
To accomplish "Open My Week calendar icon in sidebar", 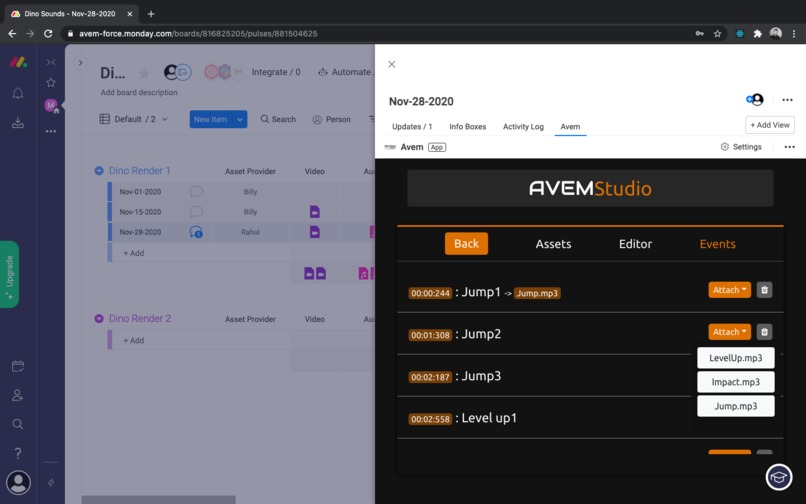I will [18, 366].
